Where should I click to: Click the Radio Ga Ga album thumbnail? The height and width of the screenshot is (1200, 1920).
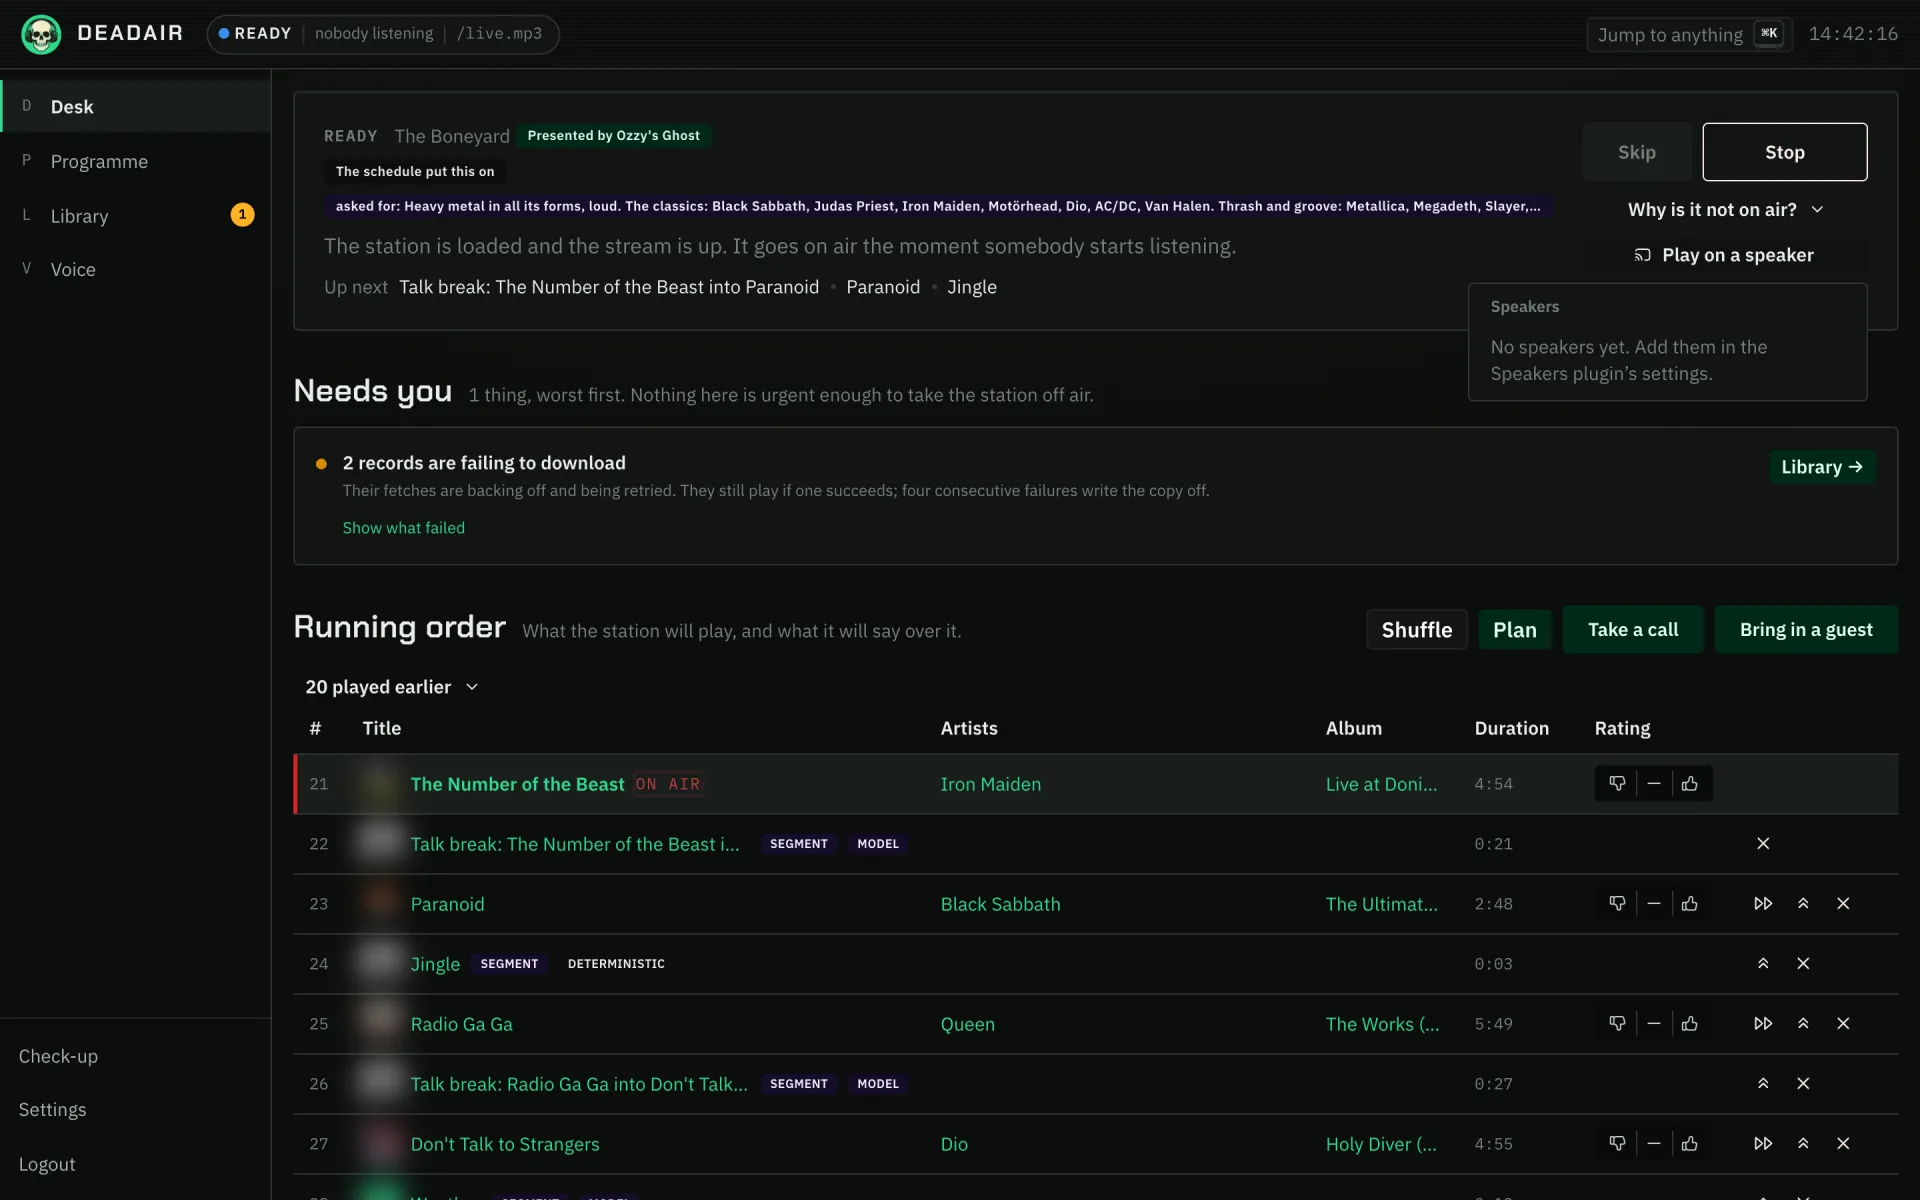(380, 1024)
